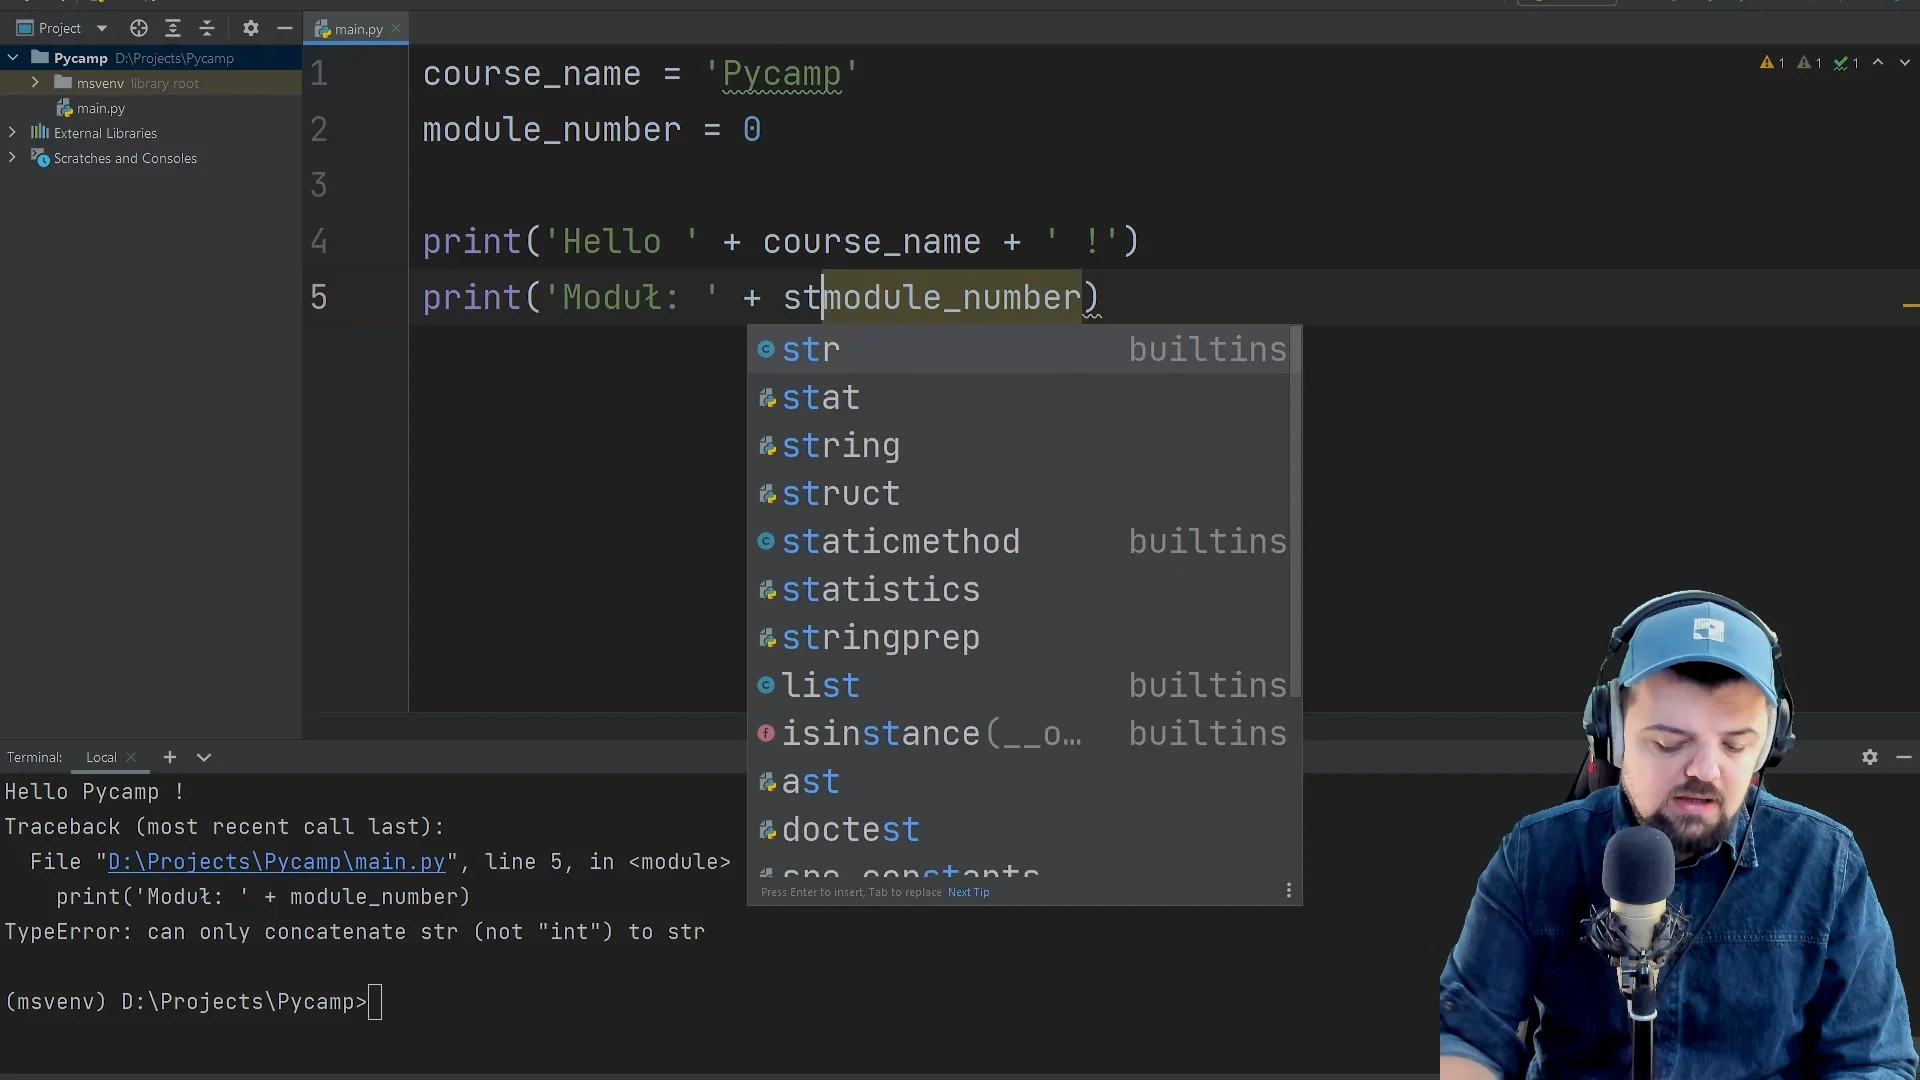The width and height of the screenshot is (1920, 1080).
Task: Open terminal sessions dropdown chevron
Action: pyautogui.click(x=204, y=757)
